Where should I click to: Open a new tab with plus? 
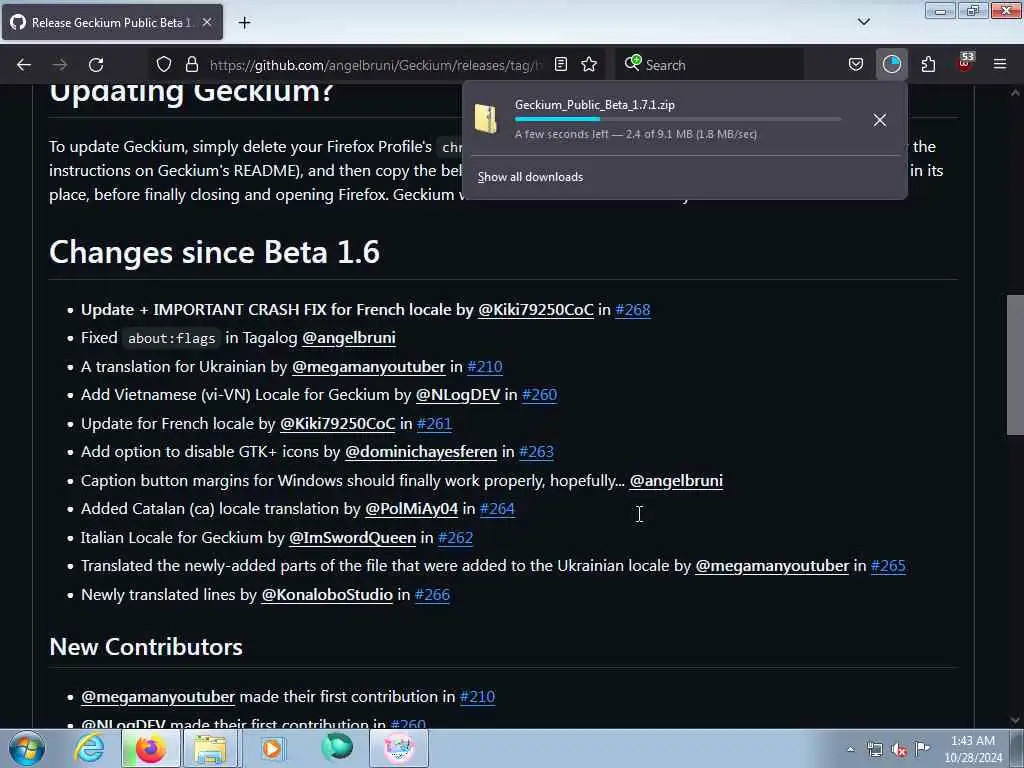tap(244, 23)
